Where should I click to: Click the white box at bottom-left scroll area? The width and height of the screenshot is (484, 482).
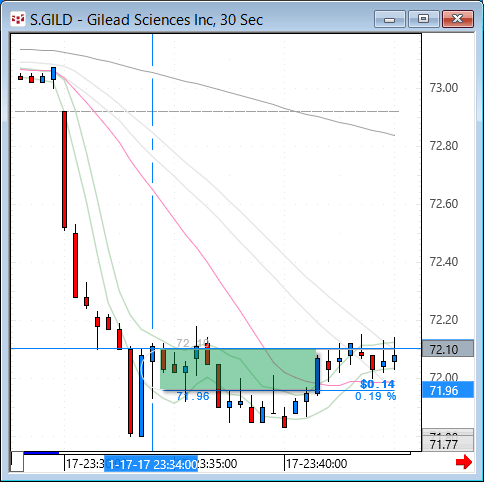coord(17,462)
